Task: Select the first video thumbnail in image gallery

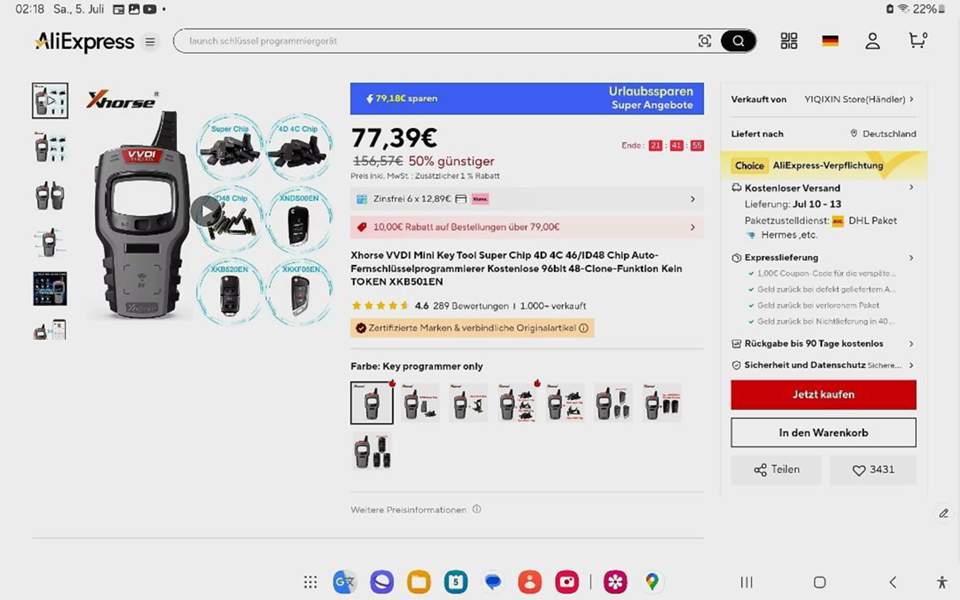Action: point(50,100)
